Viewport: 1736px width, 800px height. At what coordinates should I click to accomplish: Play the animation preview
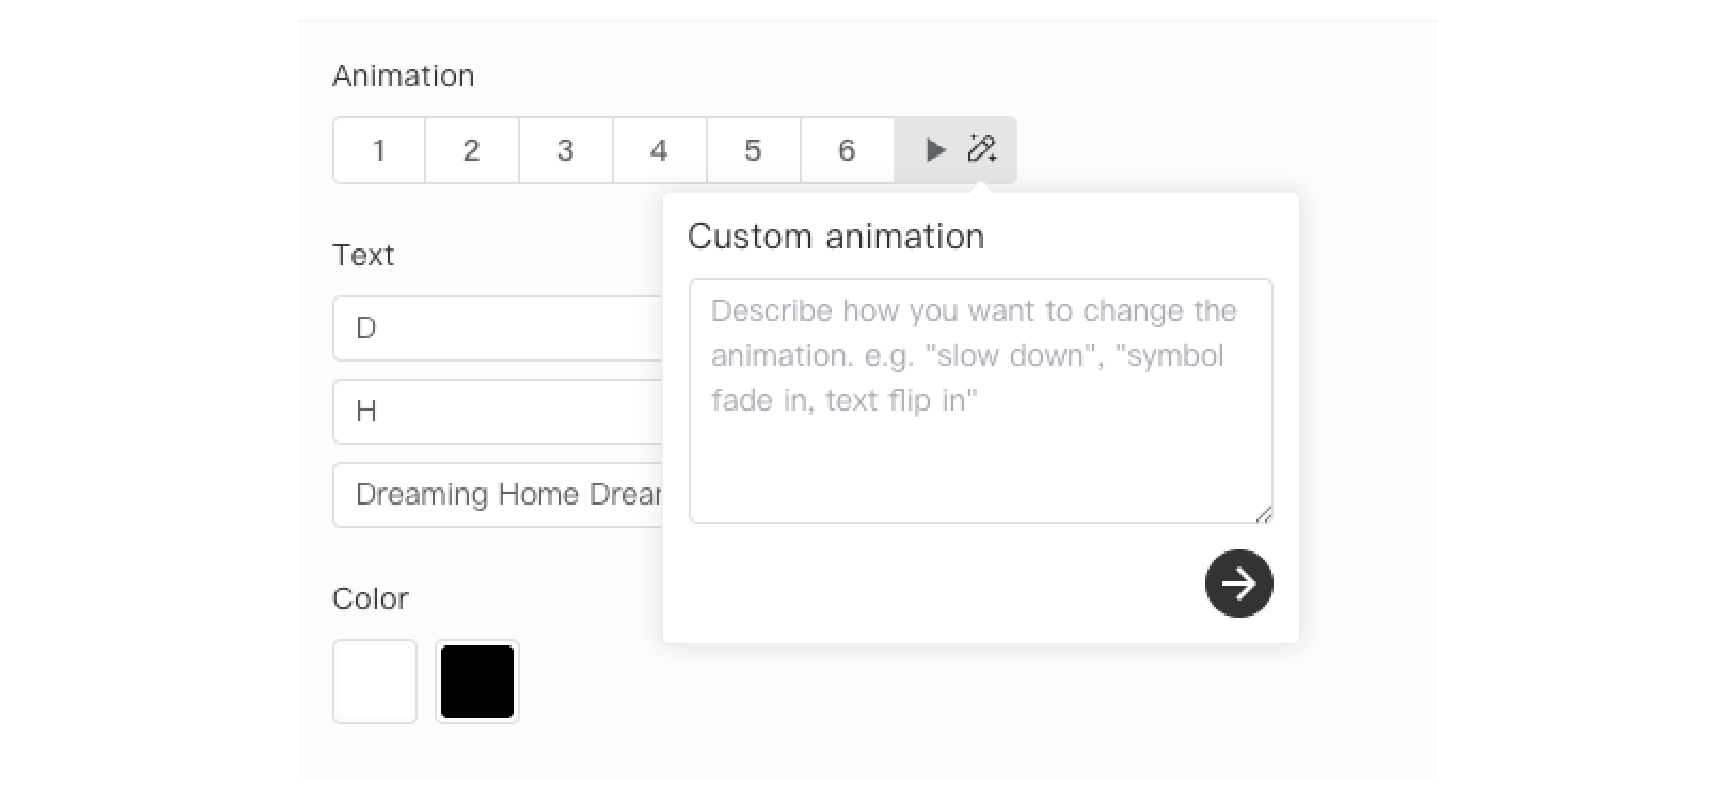[x=935, y=151]
